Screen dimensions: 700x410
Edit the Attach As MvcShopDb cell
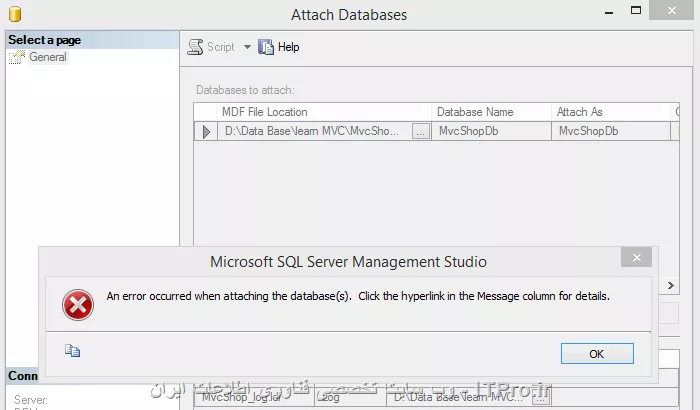click(x=611, y=131)
